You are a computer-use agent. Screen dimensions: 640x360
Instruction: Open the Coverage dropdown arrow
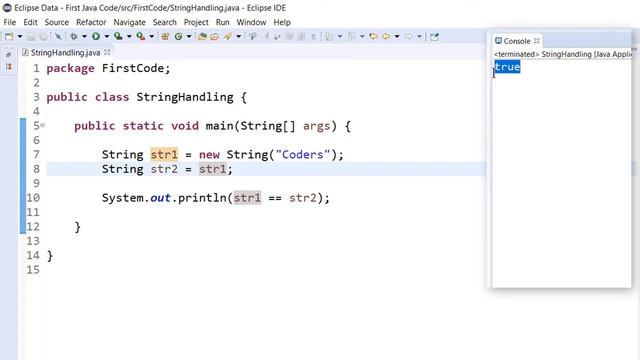(x=129, y=36)
